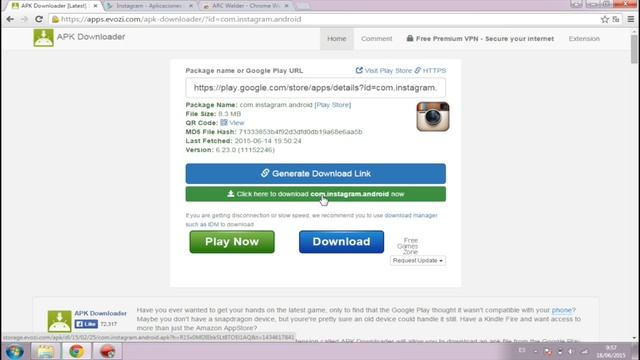
Task: Click the browser forward arrow
Action: (x=24, y=19)
